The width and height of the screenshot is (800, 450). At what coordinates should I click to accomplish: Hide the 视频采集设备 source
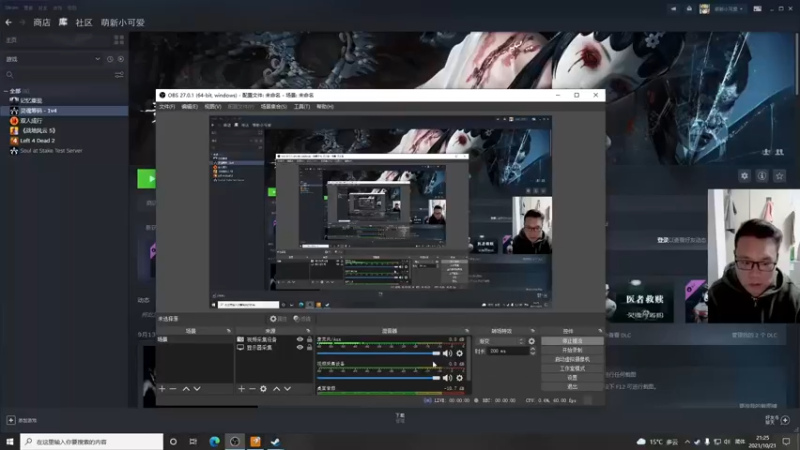coord(300,339)
